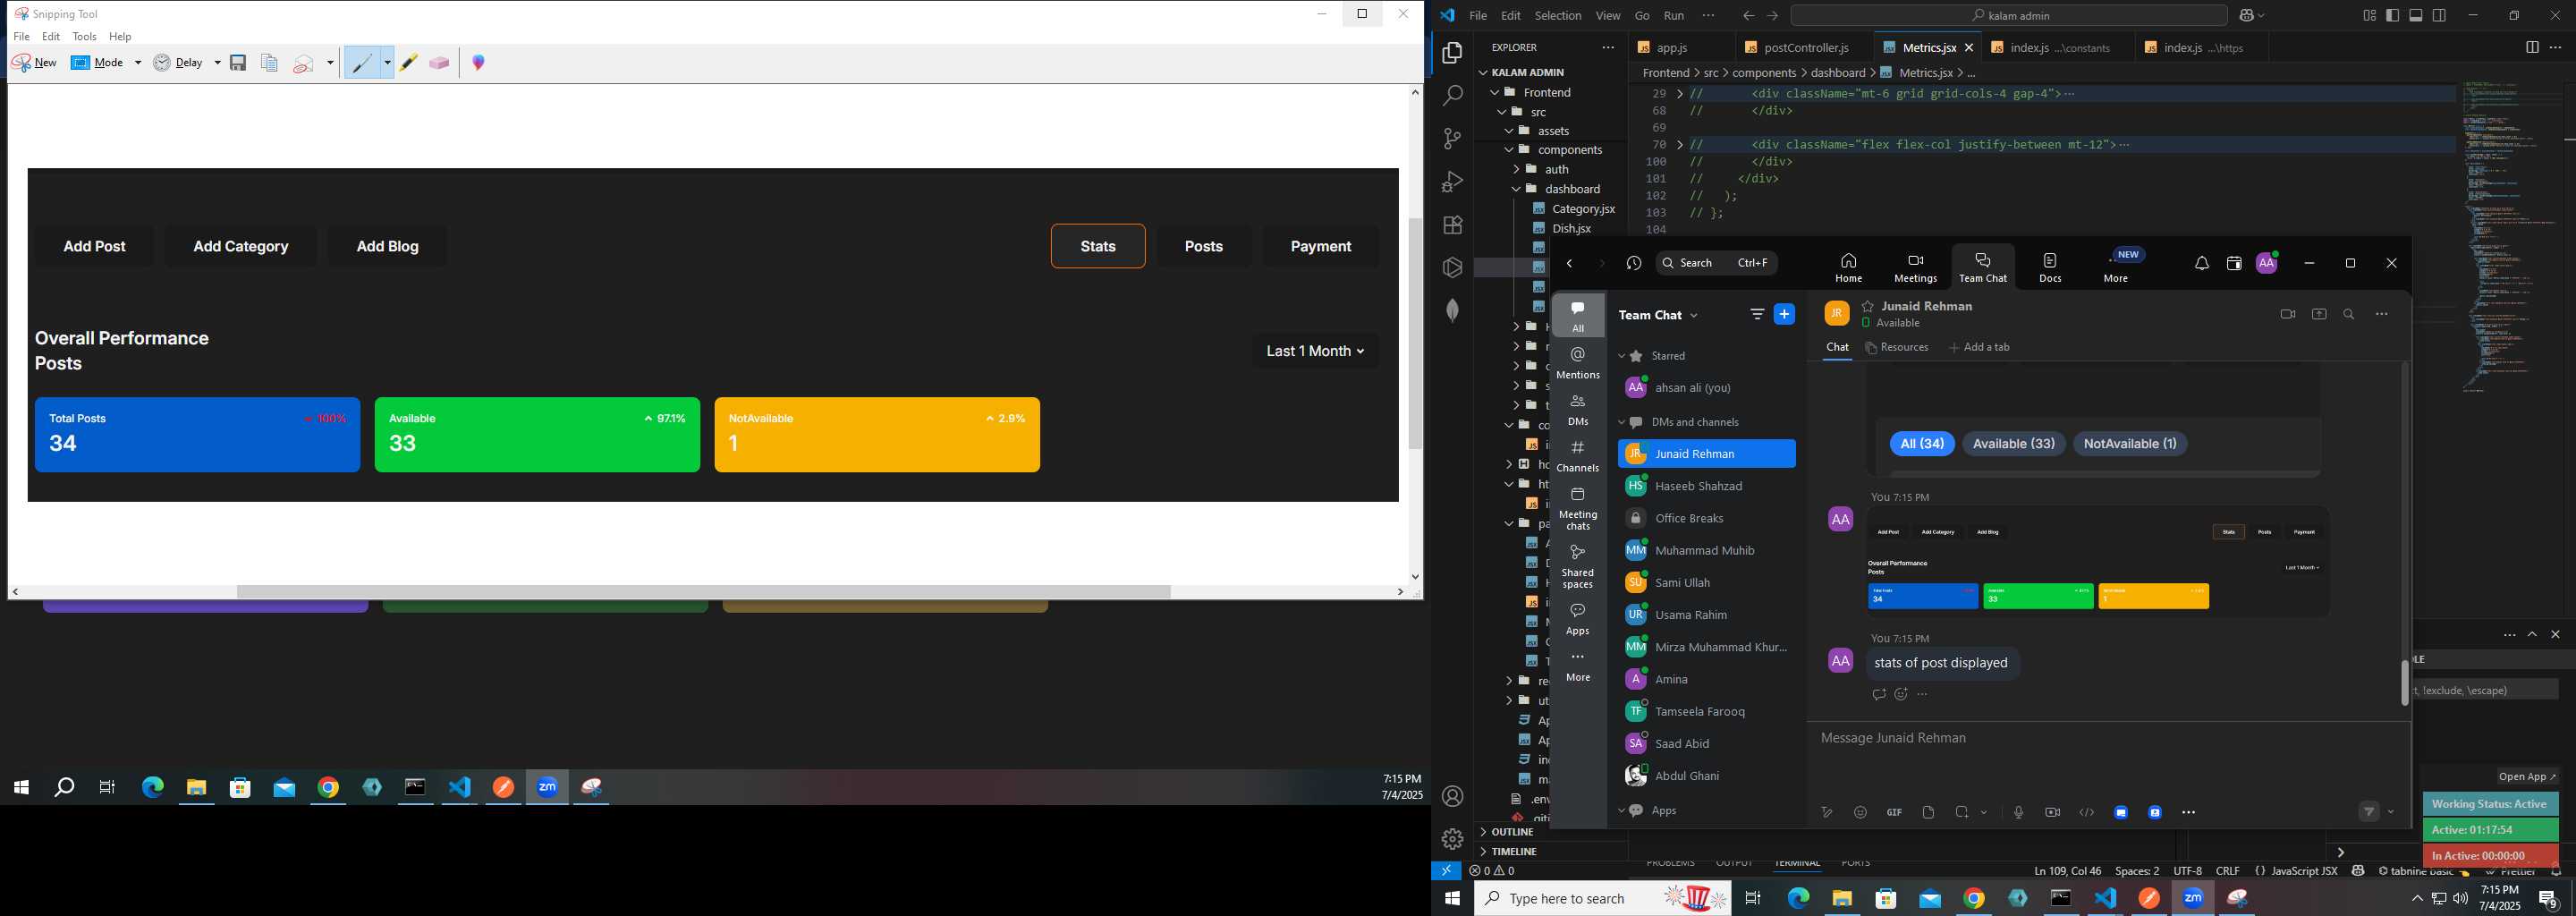Screen dimensions: 2576x916
Task: Show Mentions in Zoom sidebar
Action: coord(1578,363)
